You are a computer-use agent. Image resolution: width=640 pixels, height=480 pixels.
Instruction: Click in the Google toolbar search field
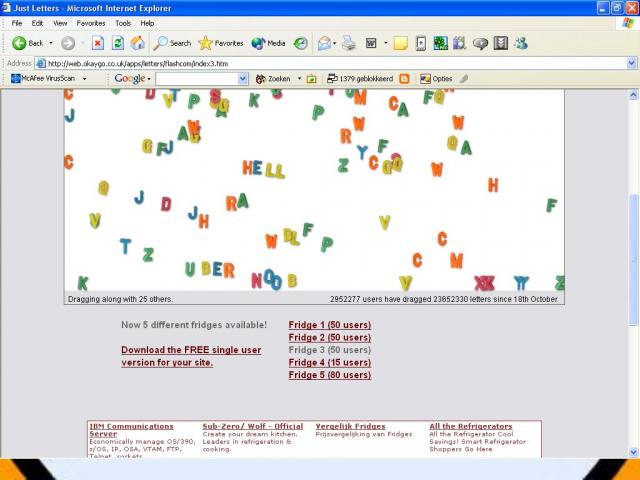pyautogui.click(x=197, y=79)
